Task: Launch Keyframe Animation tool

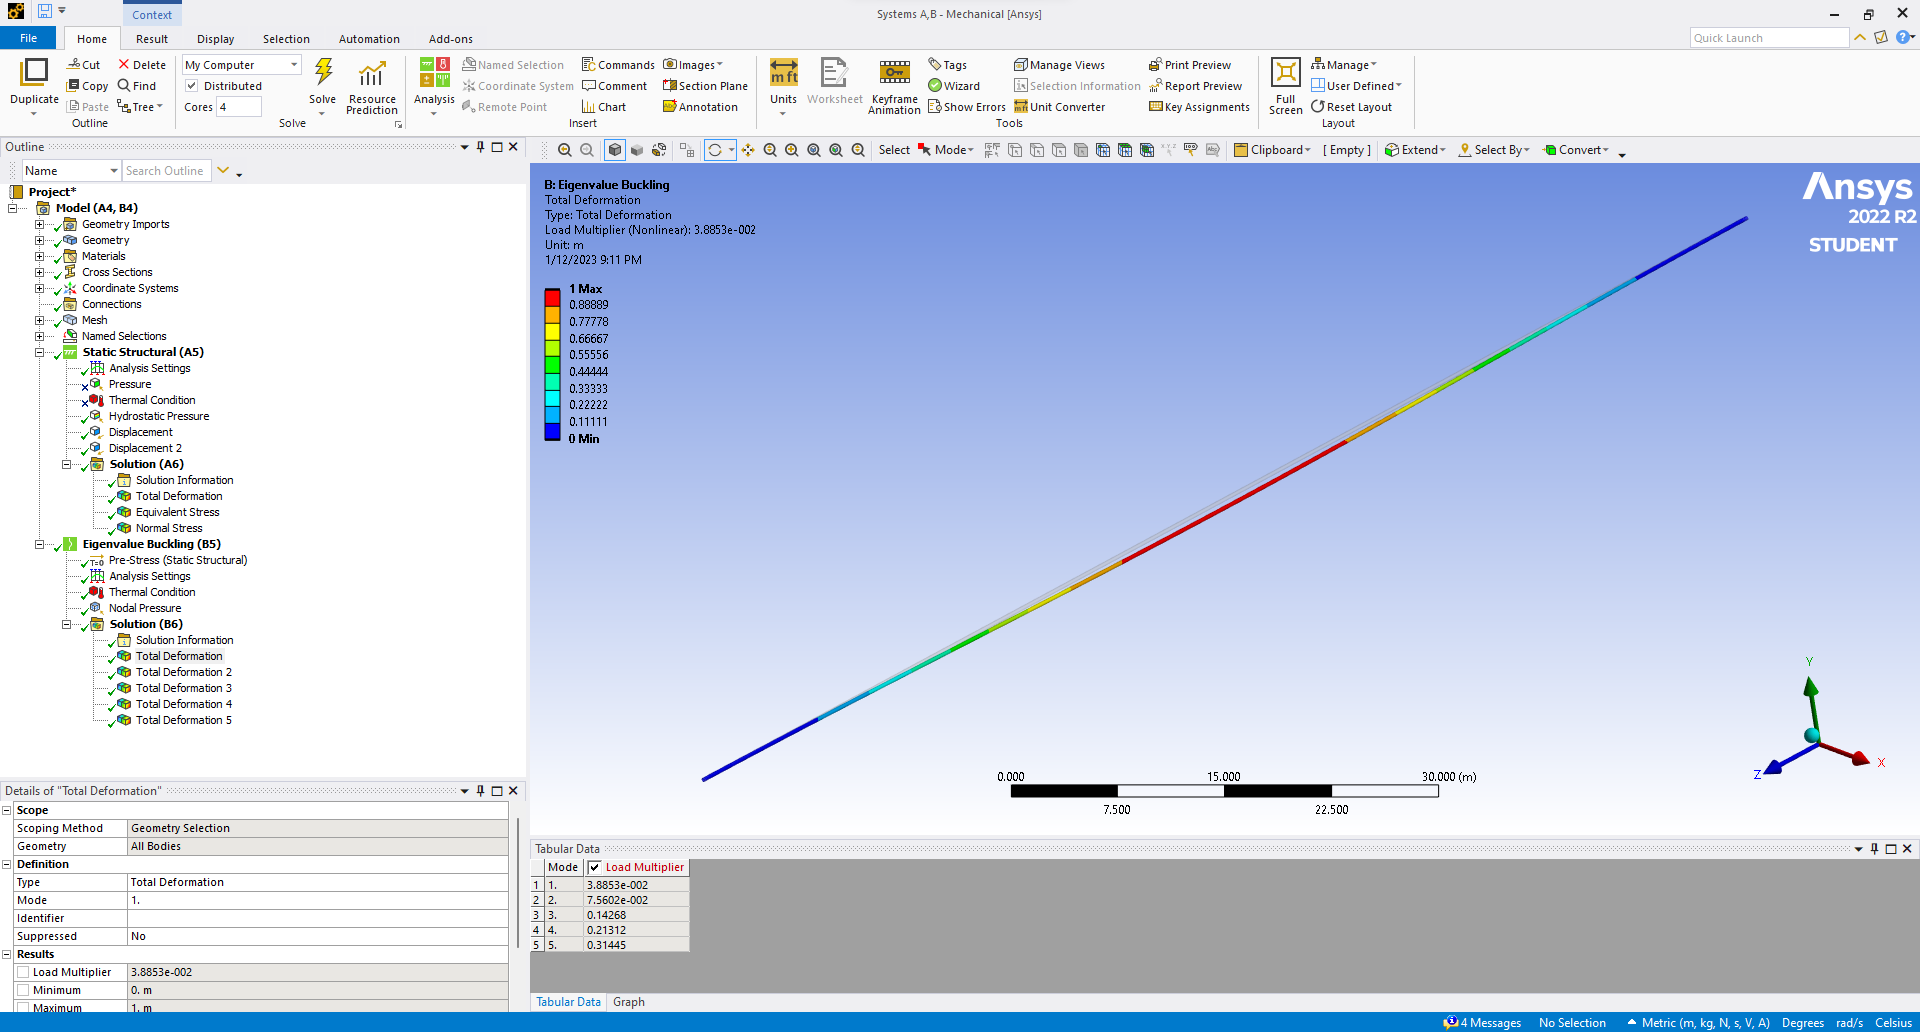Action: [x=894, y=74]
